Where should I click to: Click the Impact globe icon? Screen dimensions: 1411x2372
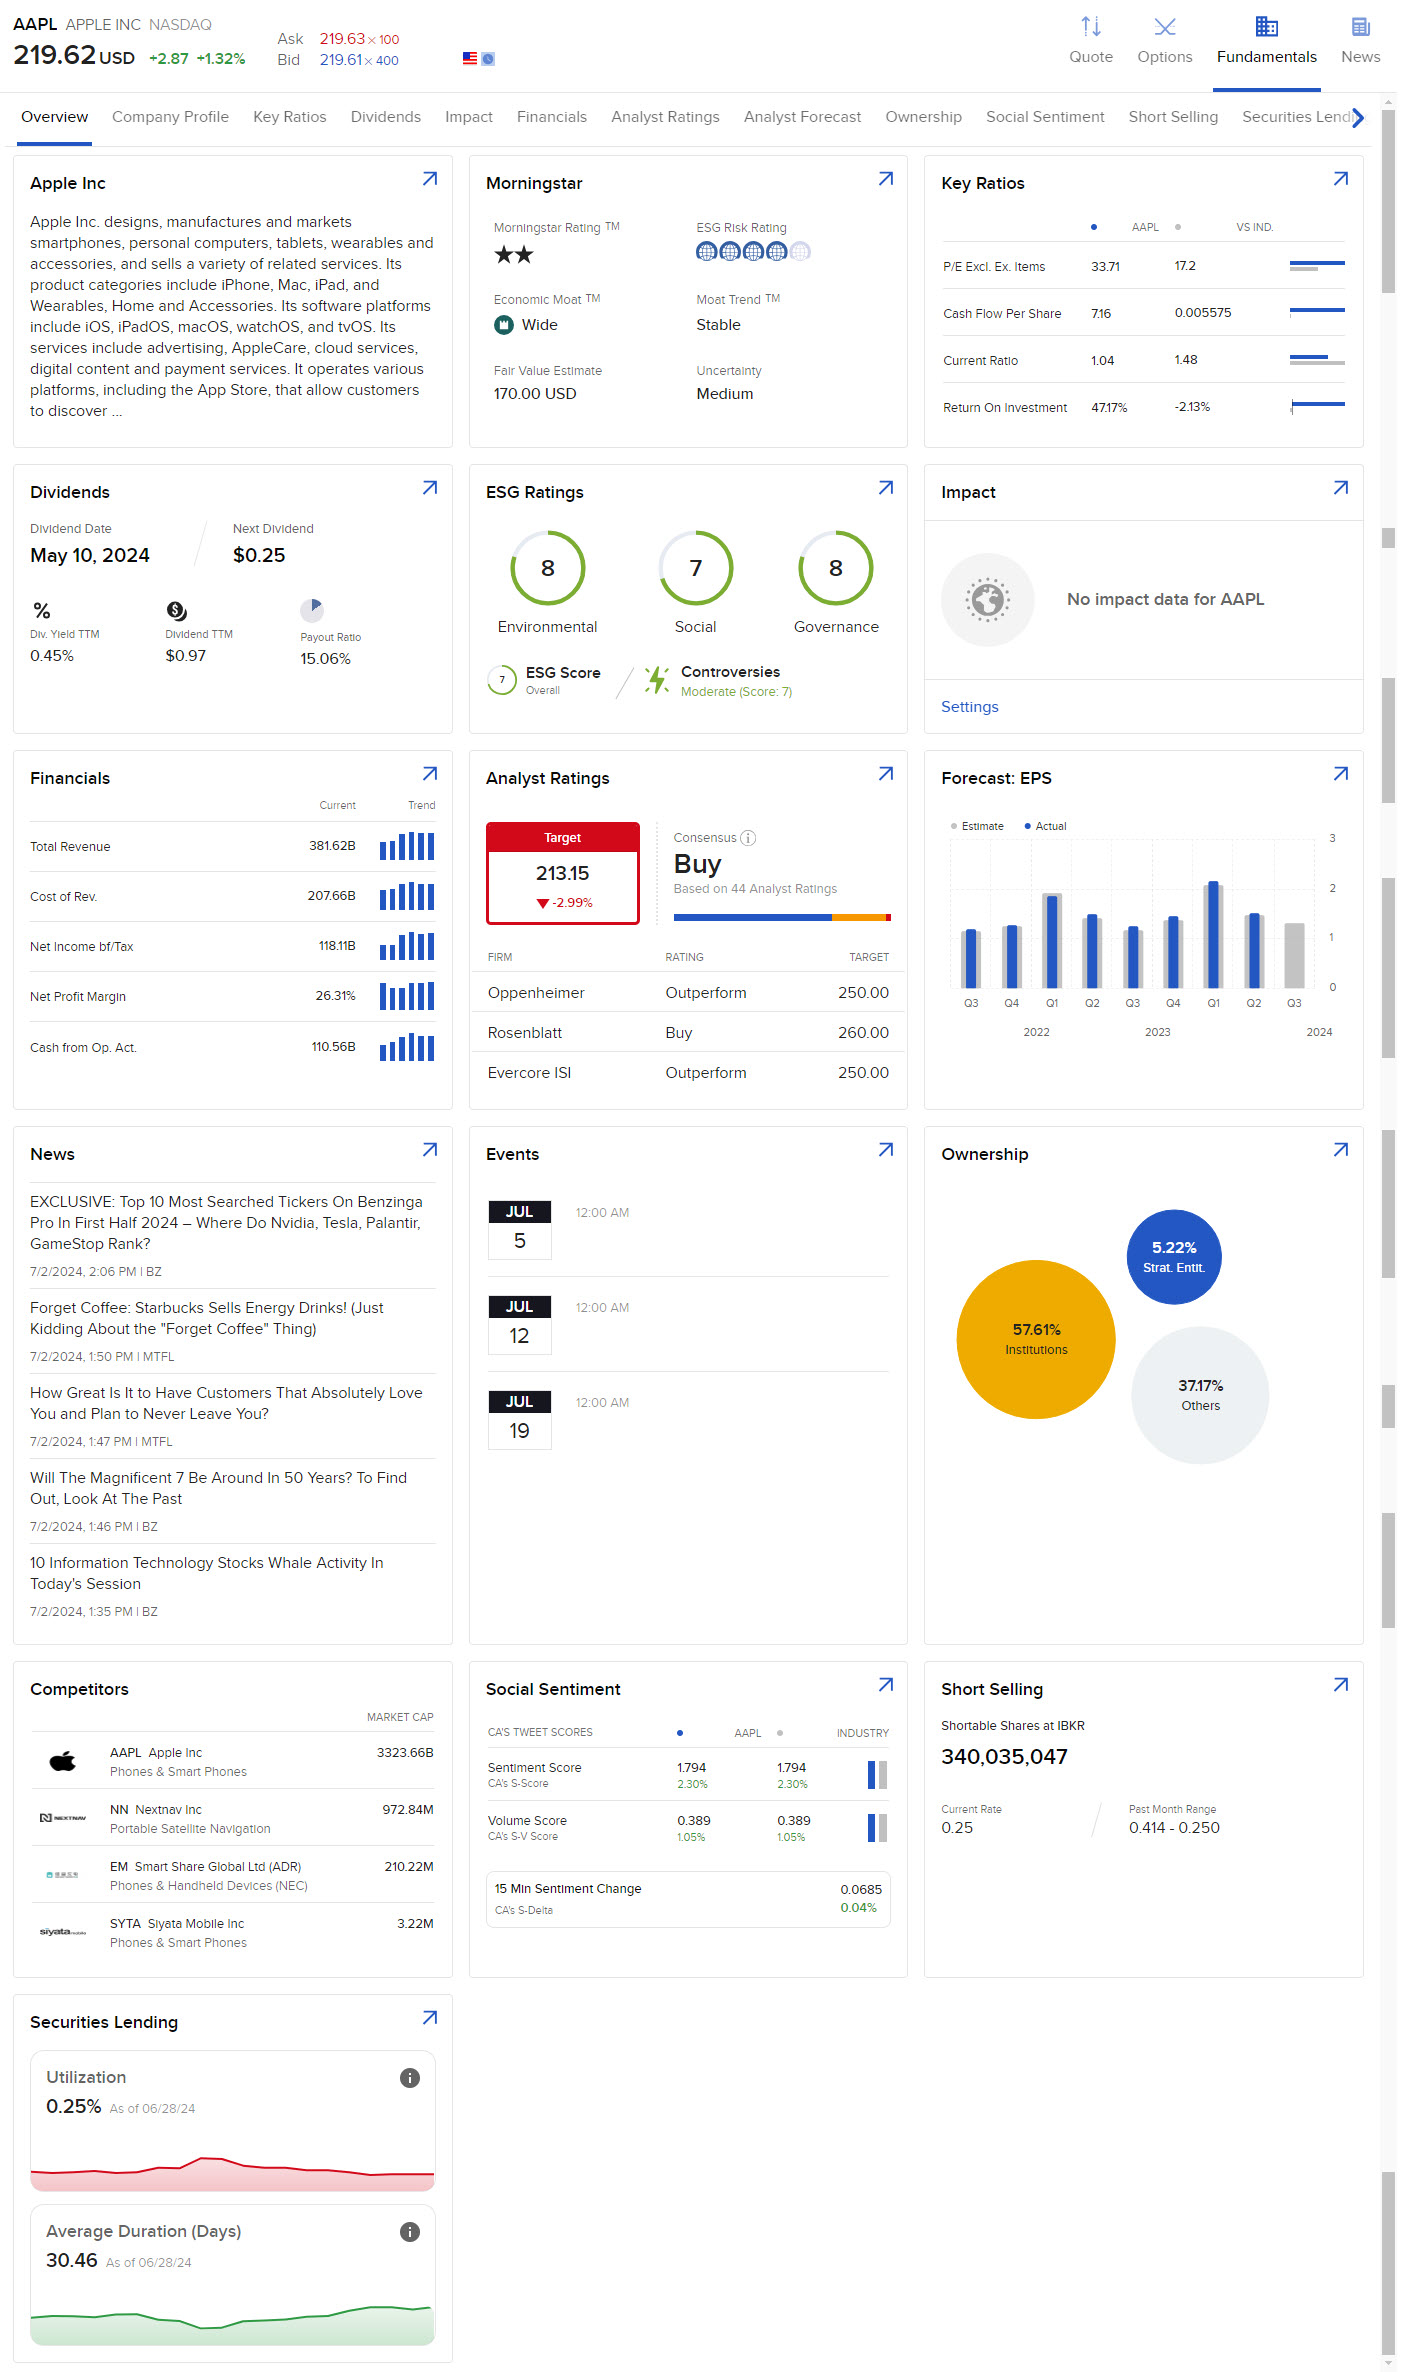(x=988, y=600)
